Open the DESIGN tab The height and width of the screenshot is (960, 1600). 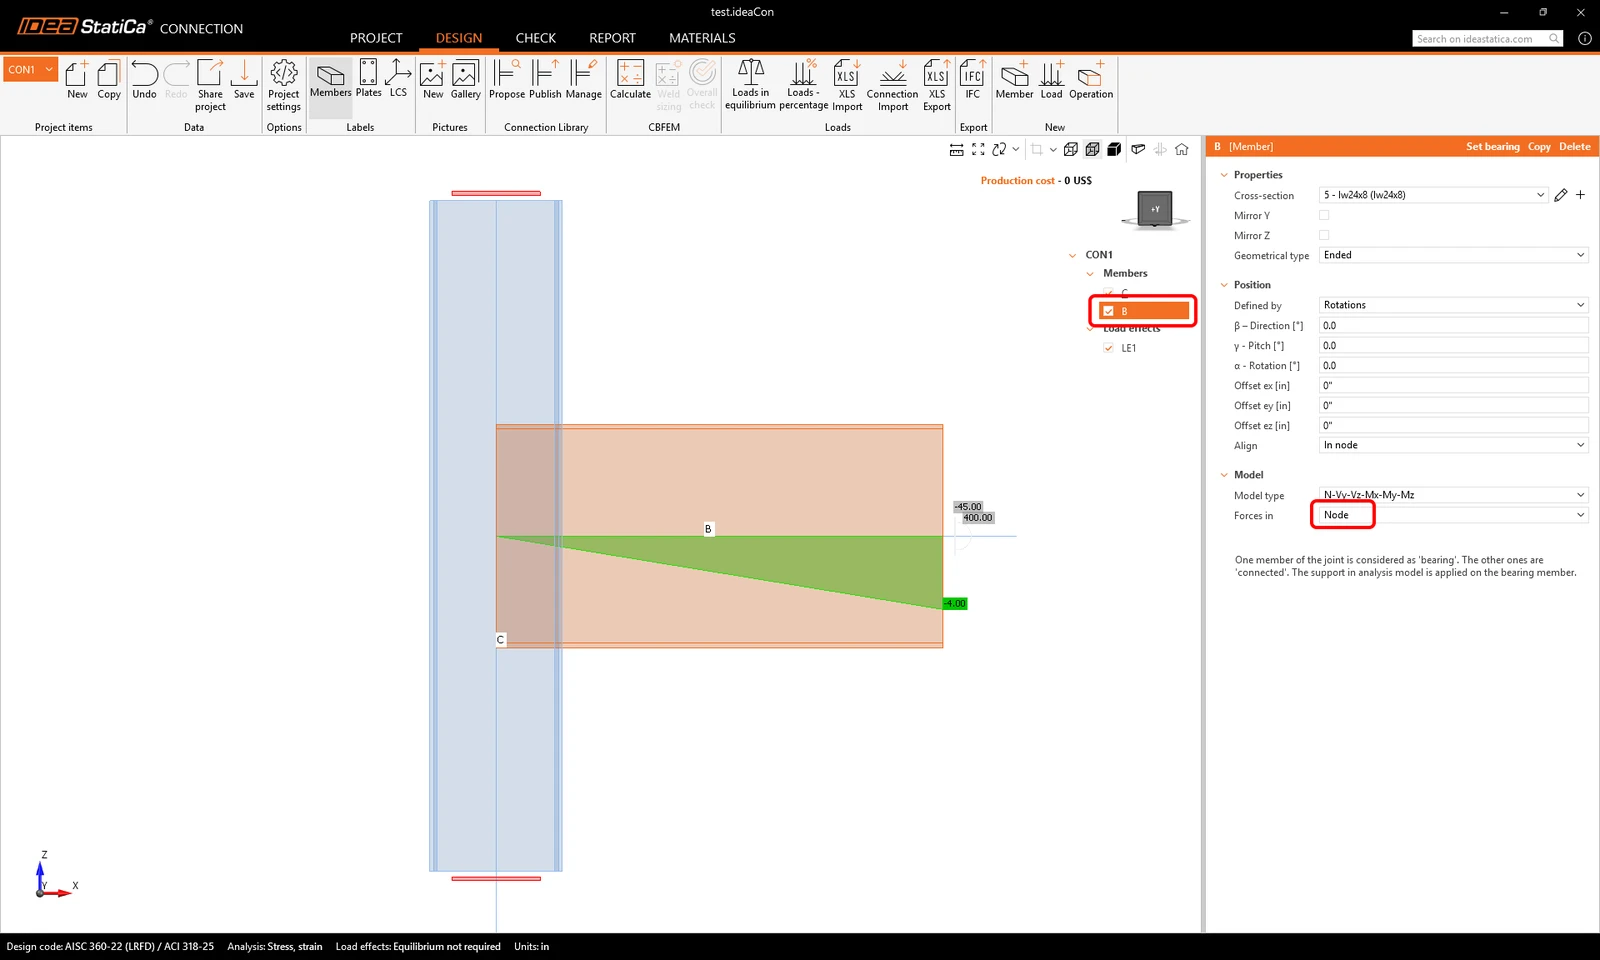459,38
